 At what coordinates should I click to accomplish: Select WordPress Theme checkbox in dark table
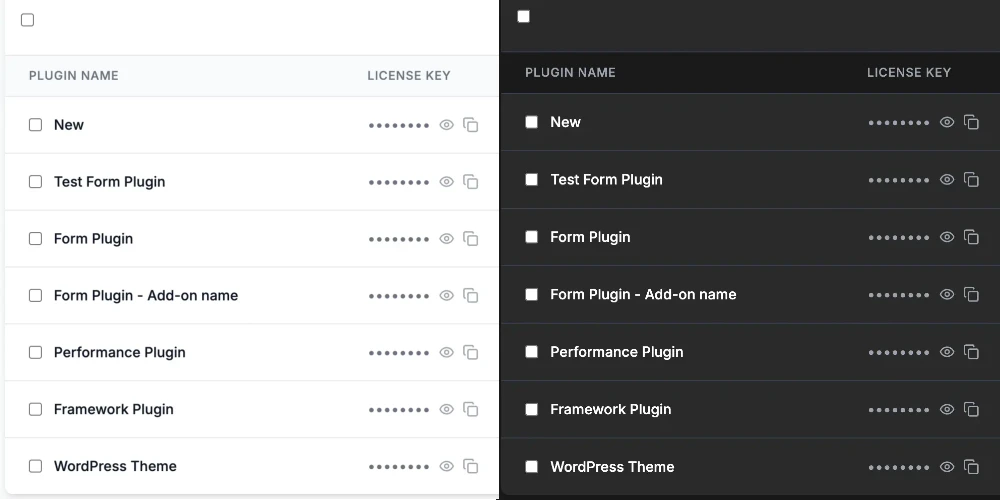(532, 467)
